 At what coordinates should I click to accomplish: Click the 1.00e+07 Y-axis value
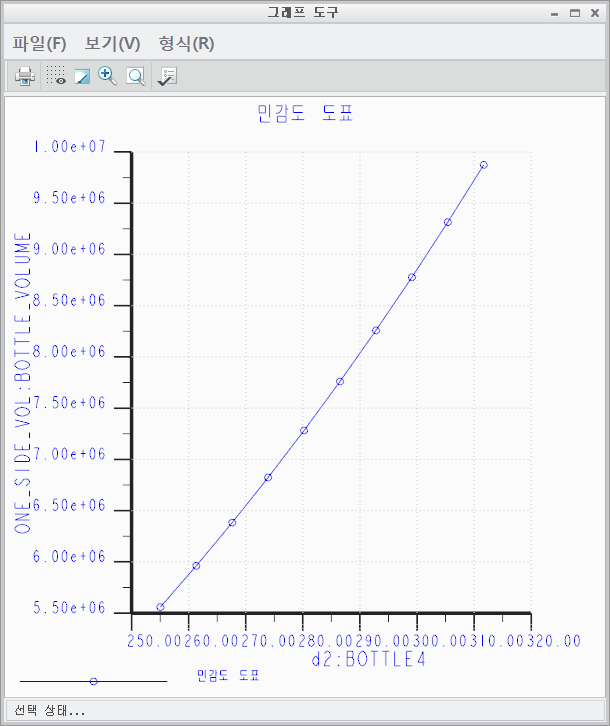pyautogui.click(x=69, y=147)
